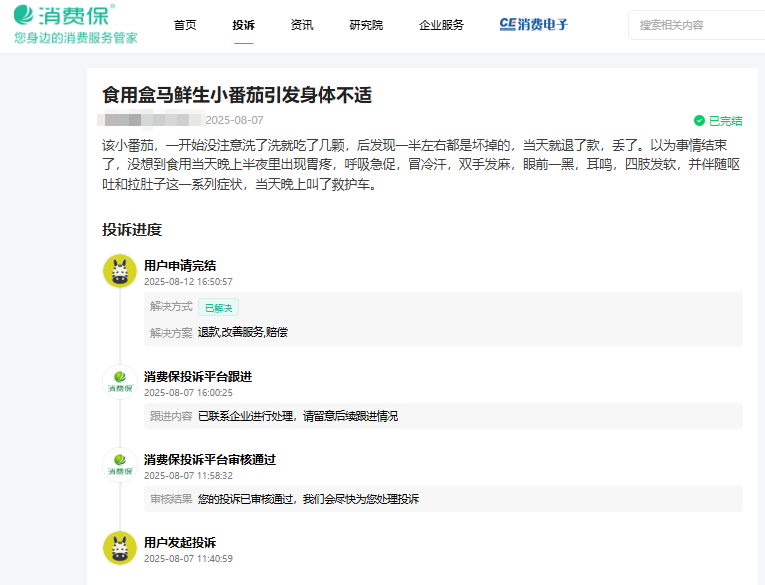Click the timestamp 2025-08-07 11:40:59
The image size is (765, 585).
coord(188,559)
